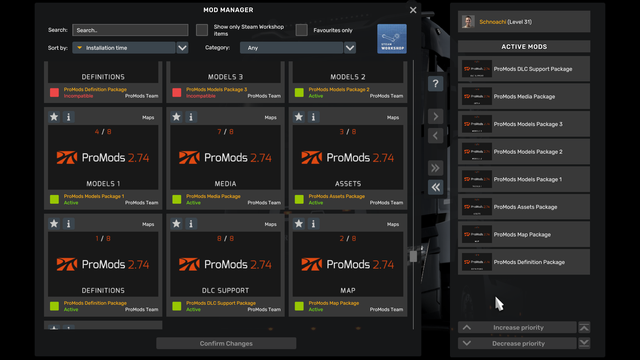This screenshot has height=360, width=640.
Task: Click into the mod Search field
Action: [x=130, y=30]
